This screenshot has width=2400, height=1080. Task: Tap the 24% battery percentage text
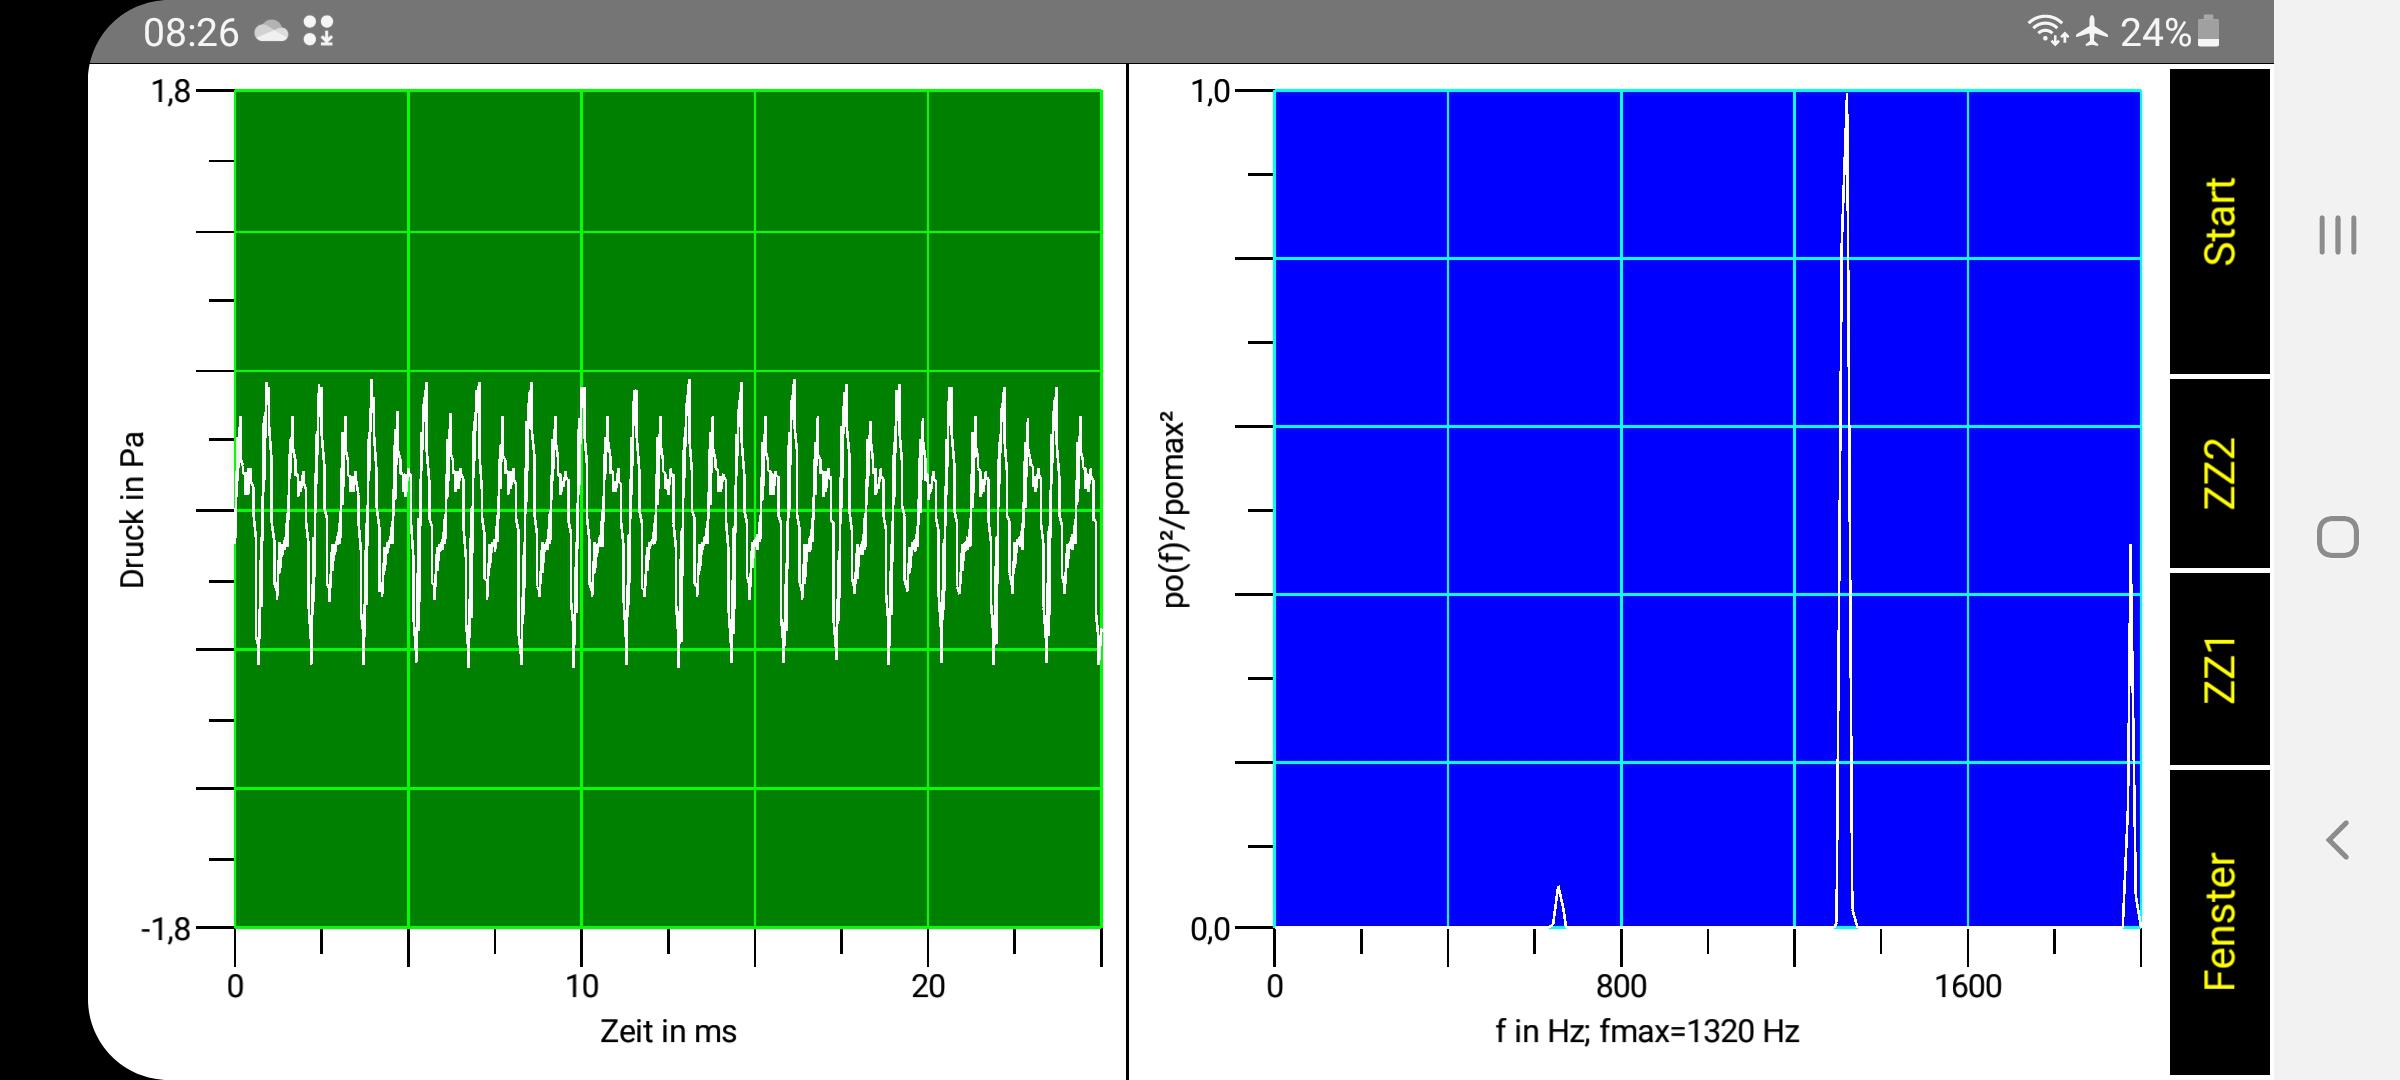pos(2155,33)
